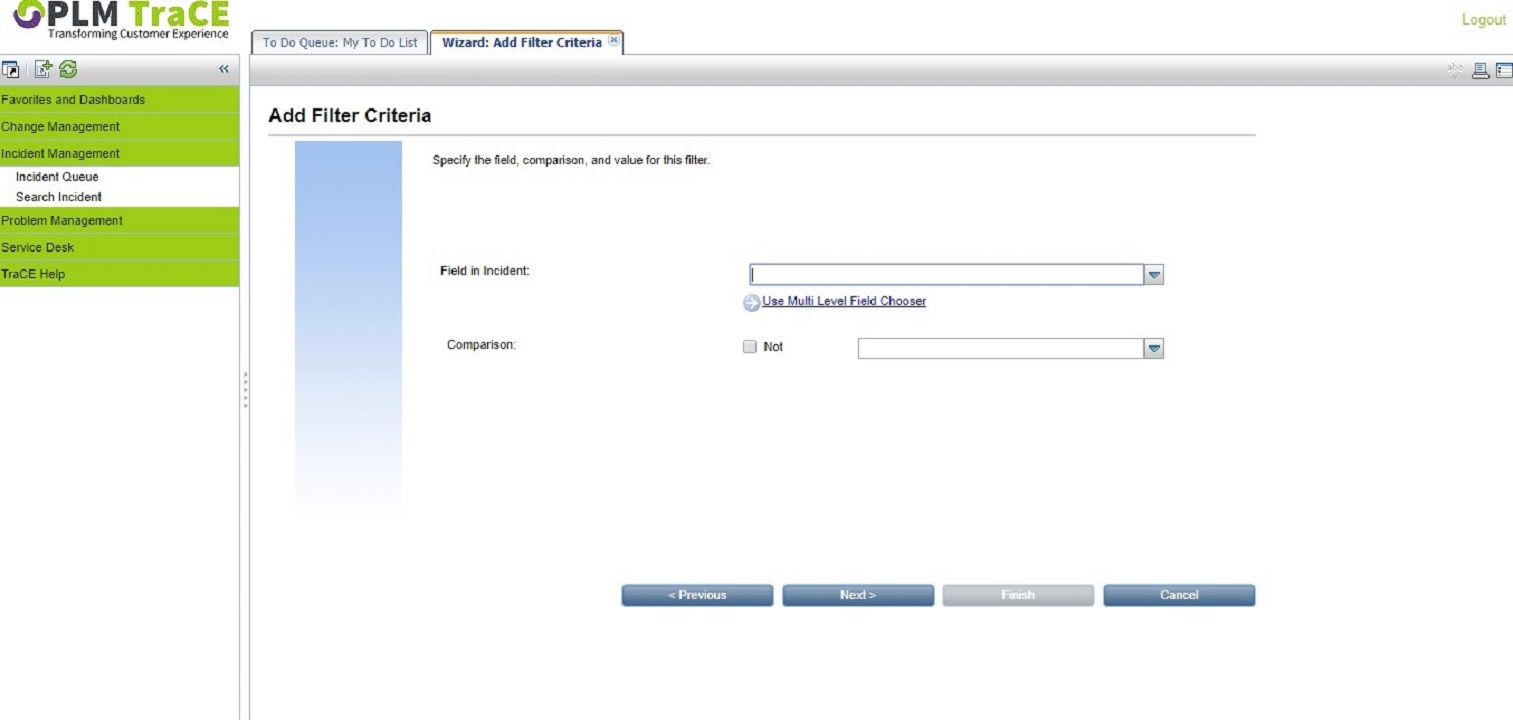
Task: Open Service Desk menu section
Action: 120,248
